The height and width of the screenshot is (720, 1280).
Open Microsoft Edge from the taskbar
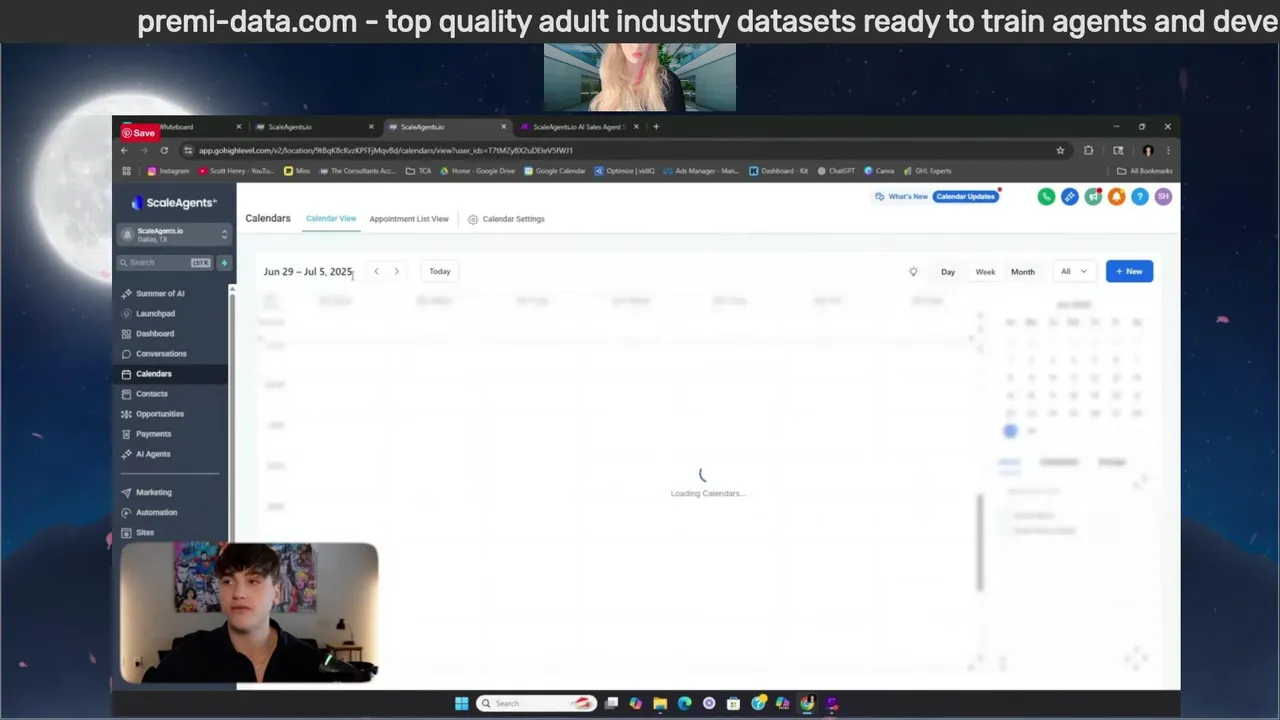[685, 703]
